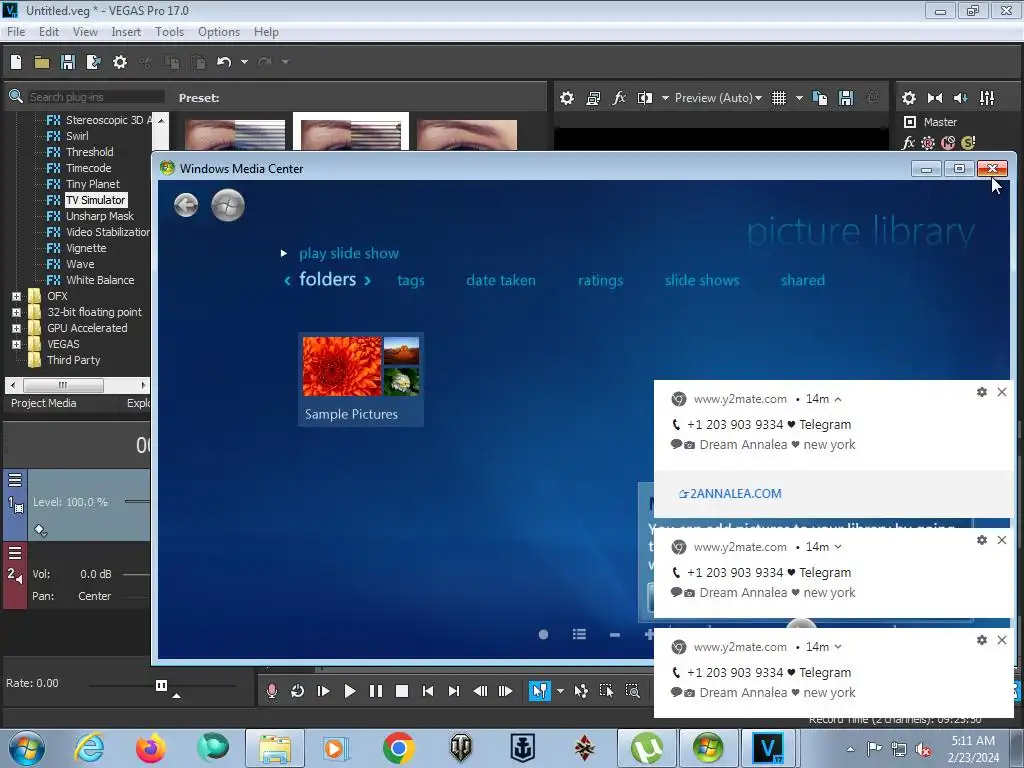Expand the OFX folder
The image size is (1024, 768).
16,296
